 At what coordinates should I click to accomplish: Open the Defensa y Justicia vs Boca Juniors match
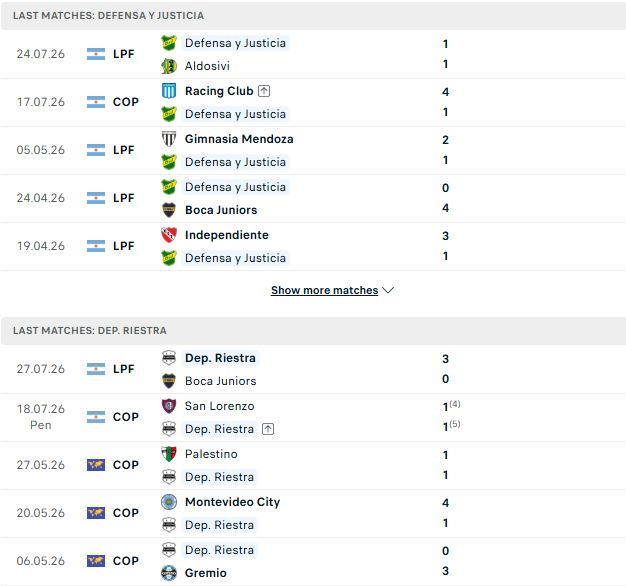pos(313,198)
